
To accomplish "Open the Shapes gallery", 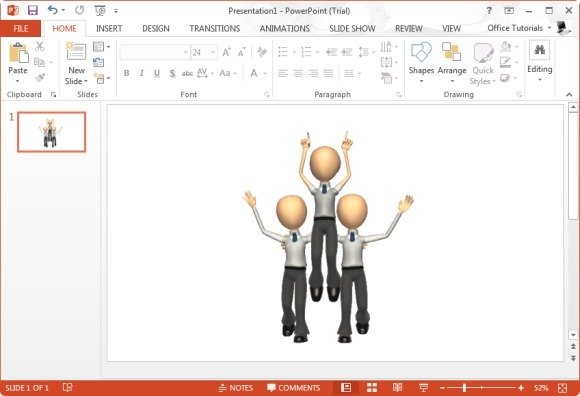I will [x=421, y=62].
